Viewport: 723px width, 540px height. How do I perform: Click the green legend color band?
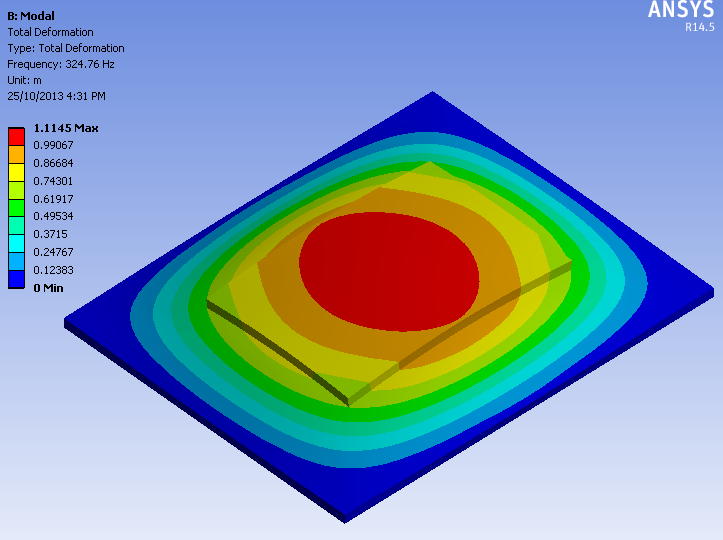[x=17, y=207]
